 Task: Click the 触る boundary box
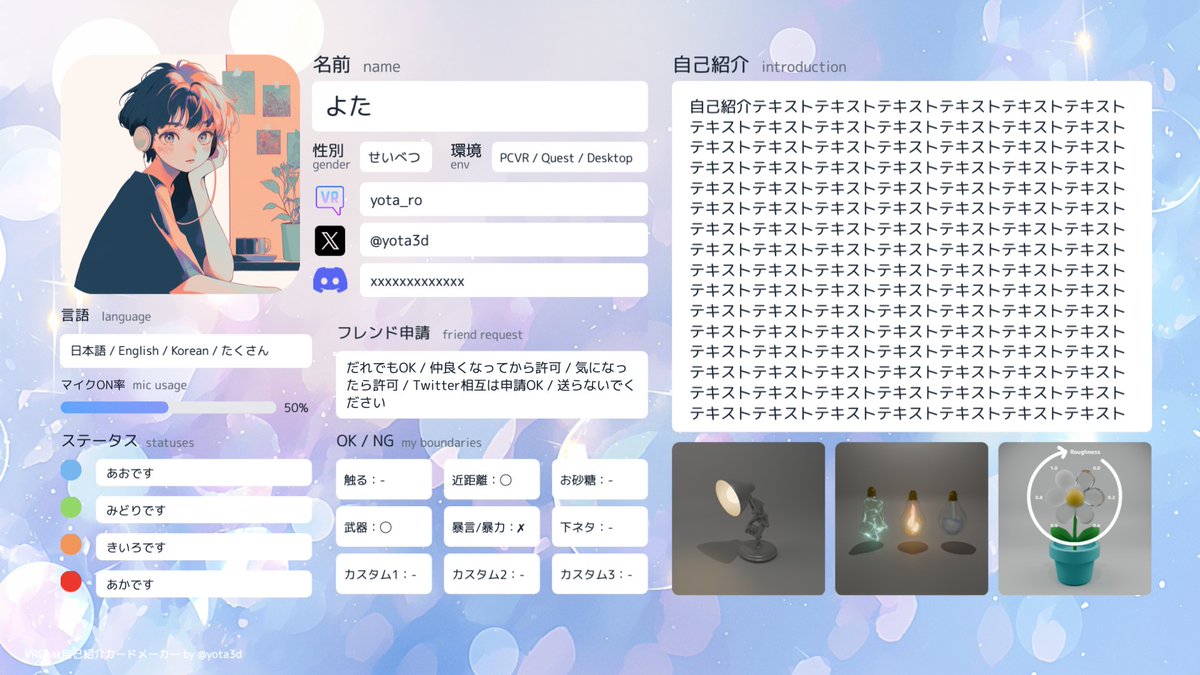(x=384, y=480)
